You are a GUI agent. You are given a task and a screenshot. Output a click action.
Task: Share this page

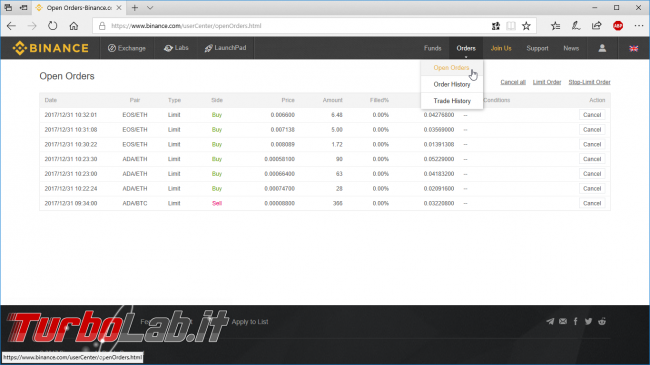[x=597, y=26]
